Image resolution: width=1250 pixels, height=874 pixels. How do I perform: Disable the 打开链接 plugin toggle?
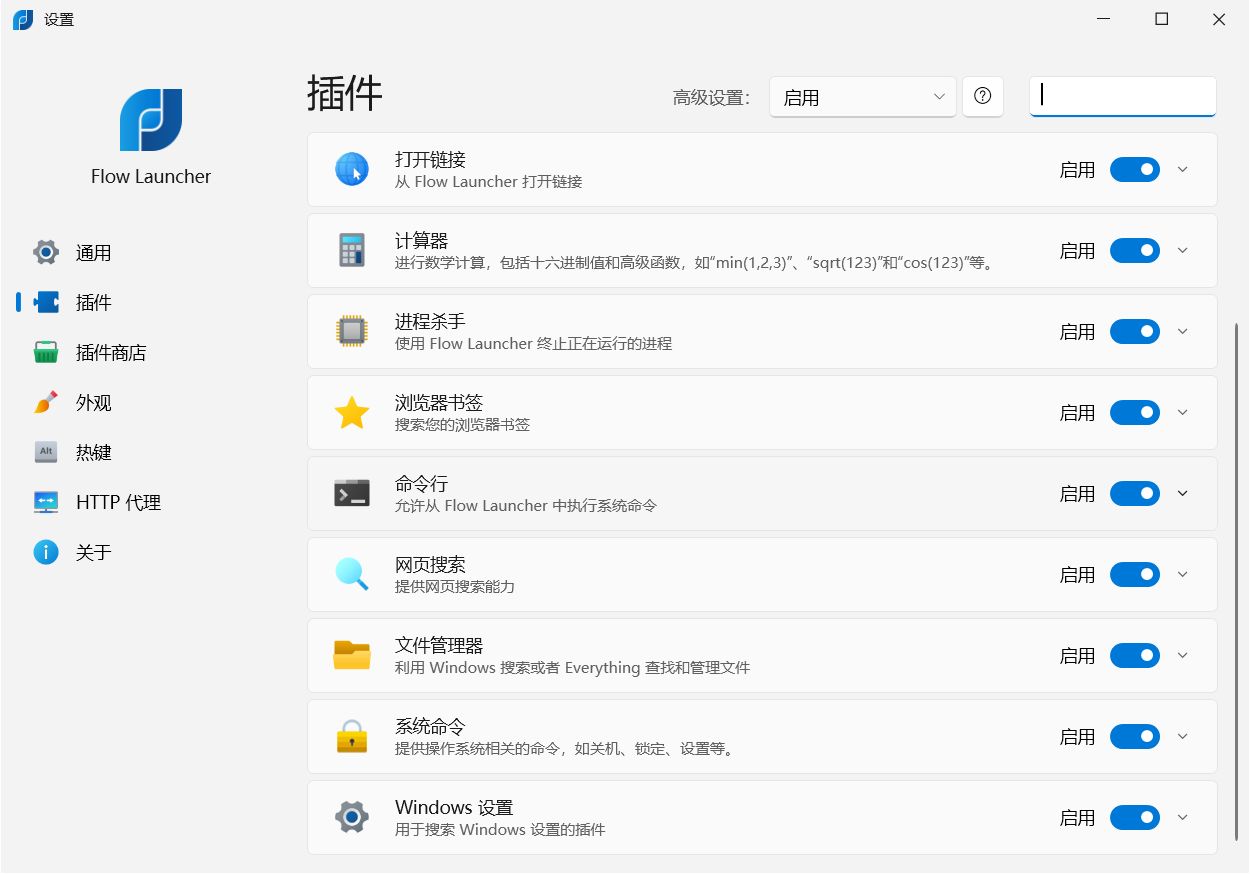[x=1135, y=170]
